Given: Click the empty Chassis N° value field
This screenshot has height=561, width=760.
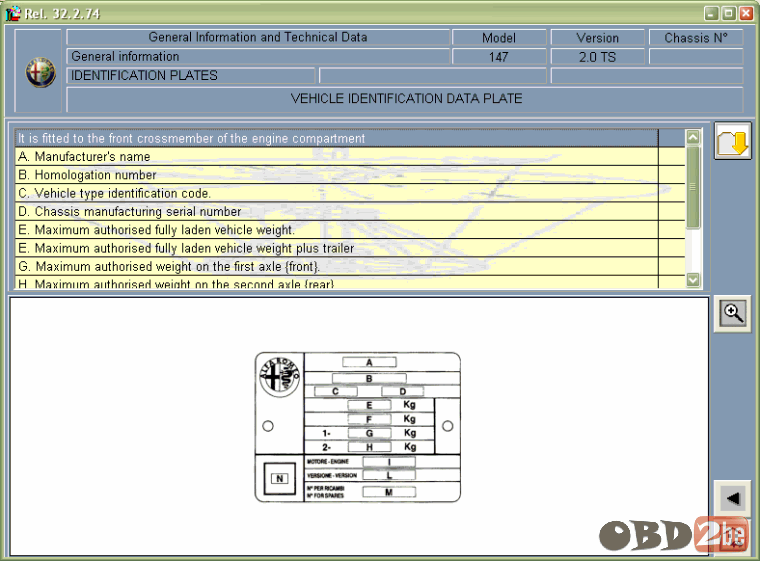Looking at the screenshot, I should click(x=696, y=57).
